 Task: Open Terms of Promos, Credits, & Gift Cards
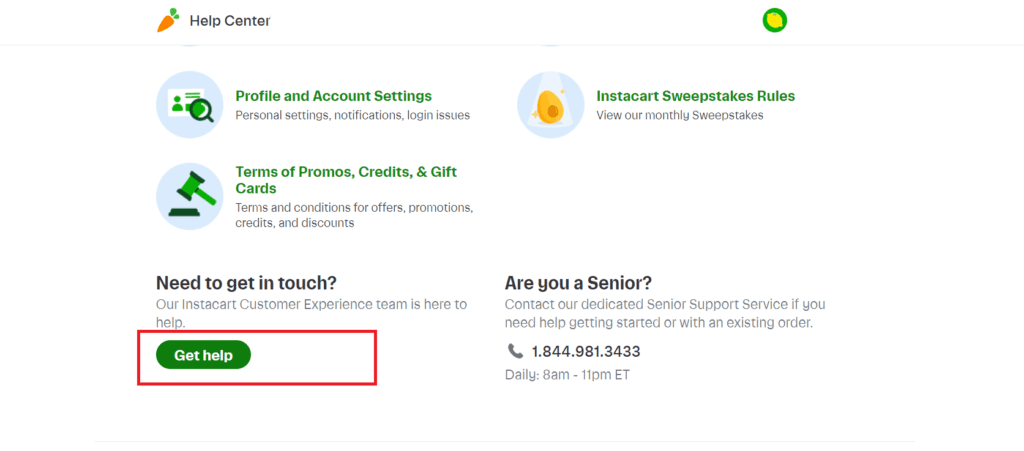click(346, 180)
